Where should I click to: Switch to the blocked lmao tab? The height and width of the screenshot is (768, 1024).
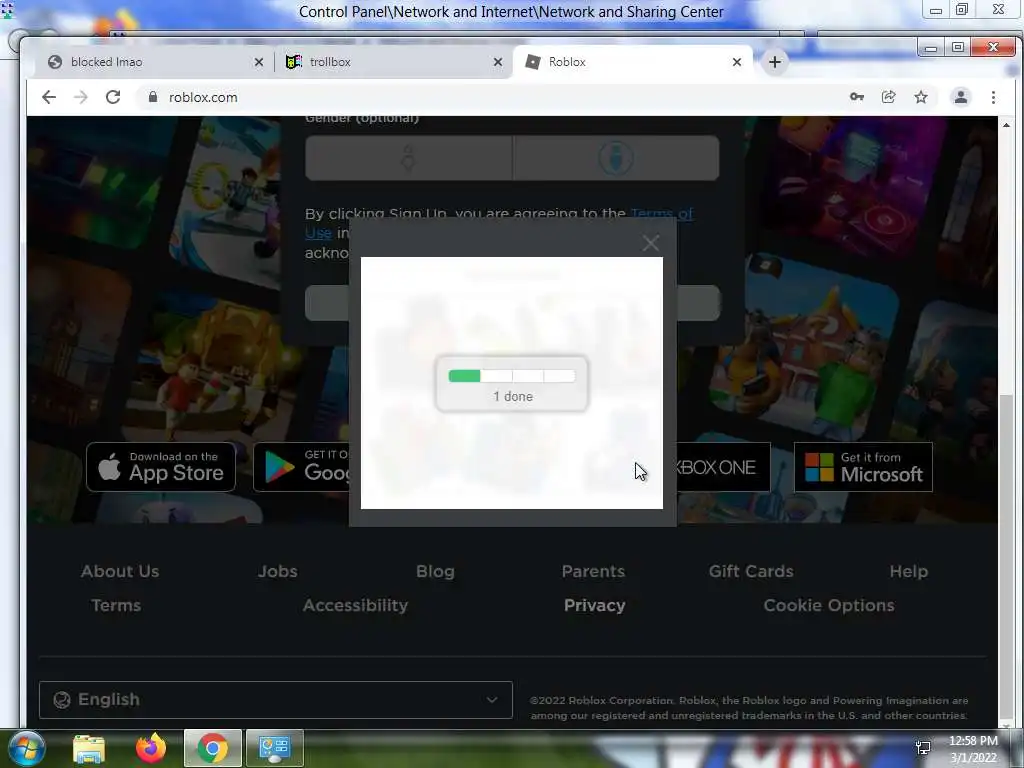(x=153, y=62)
